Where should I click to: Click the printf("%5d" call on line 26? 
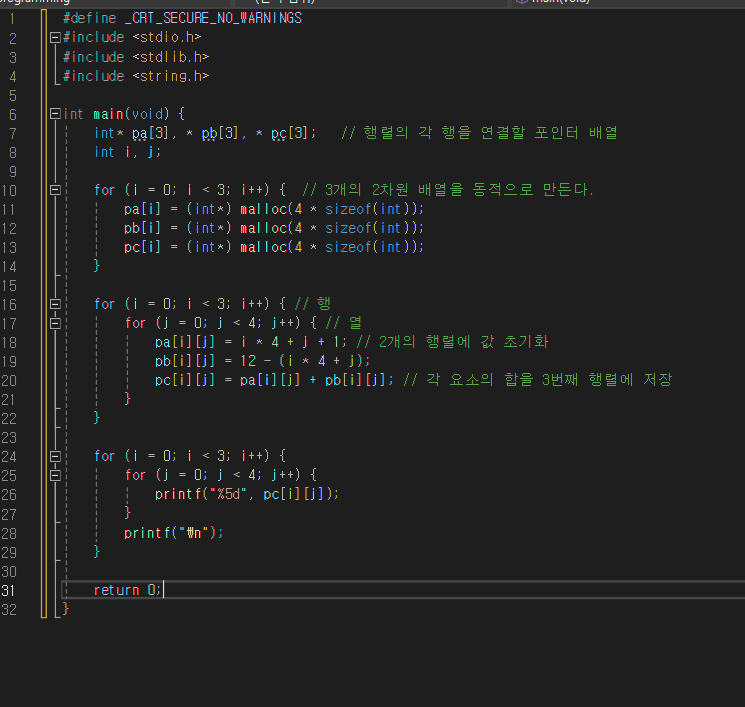coord(247,494)
